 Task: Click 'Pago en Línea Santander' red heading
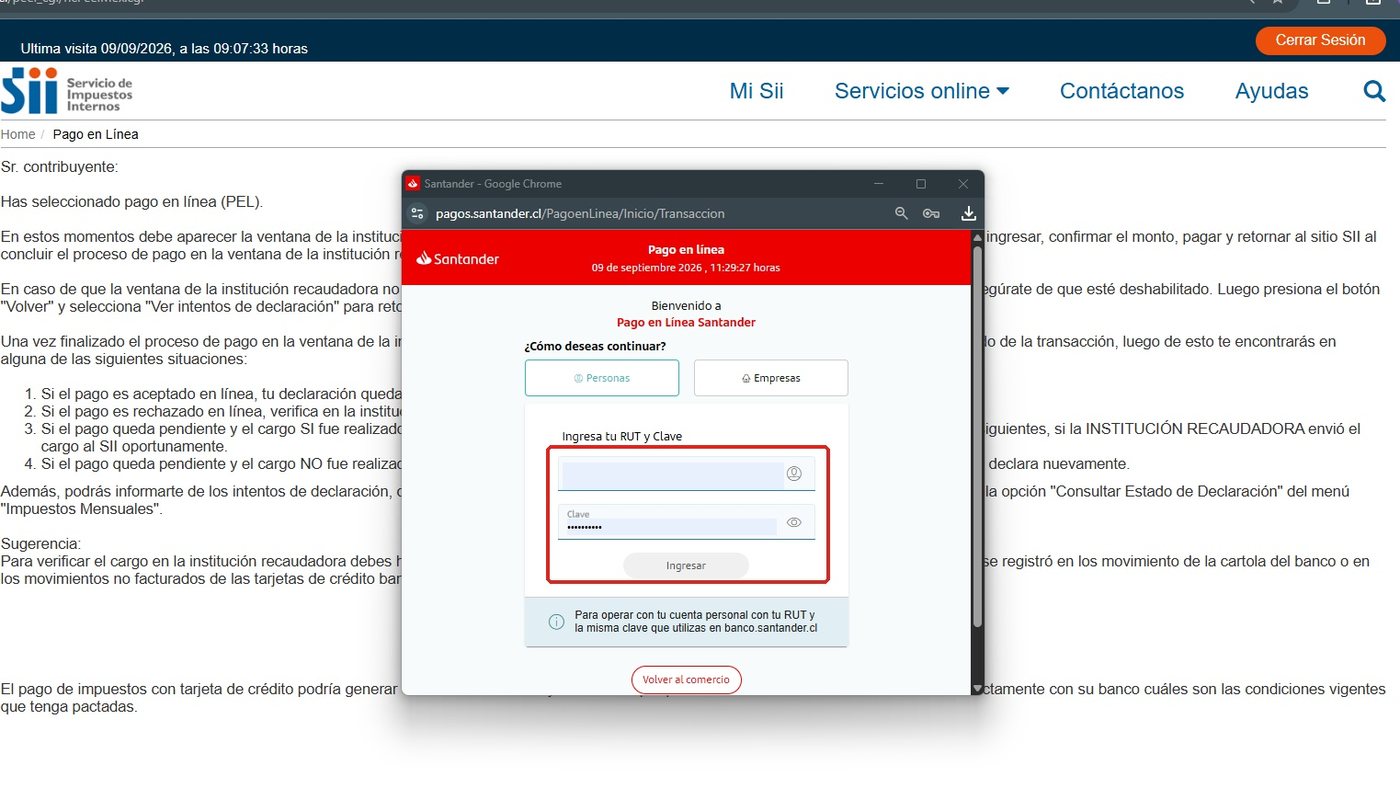point(686,322)
